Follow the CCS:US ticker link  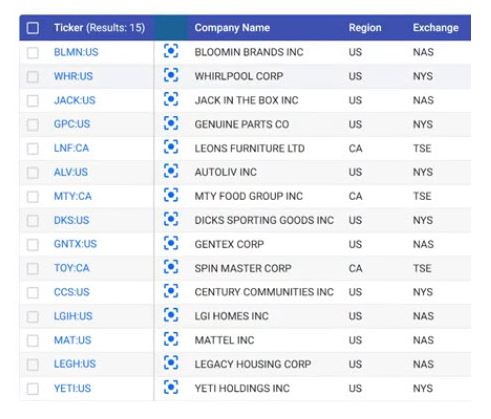pyautogui.click(x=72, y=292)
